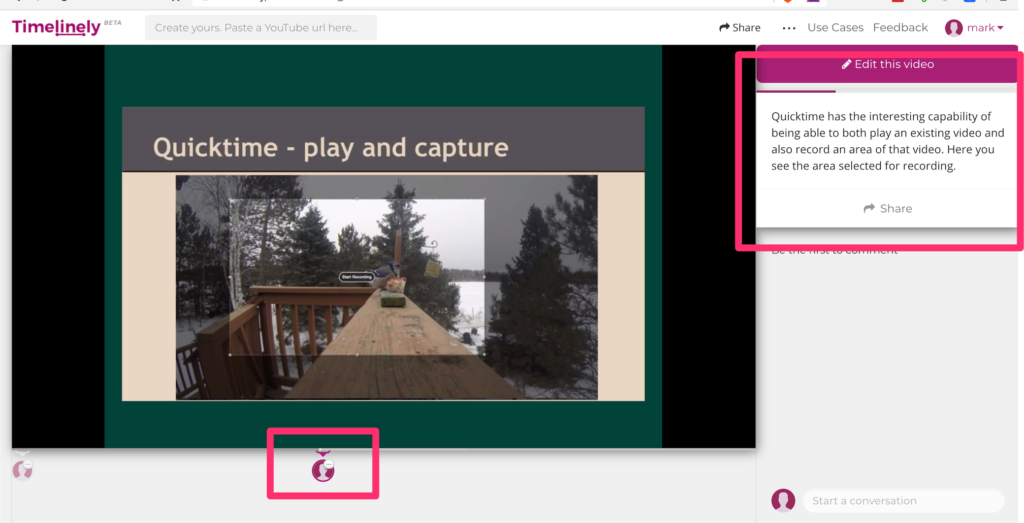Click the highlighted timeline marker avatar

[x=322, y=468]
